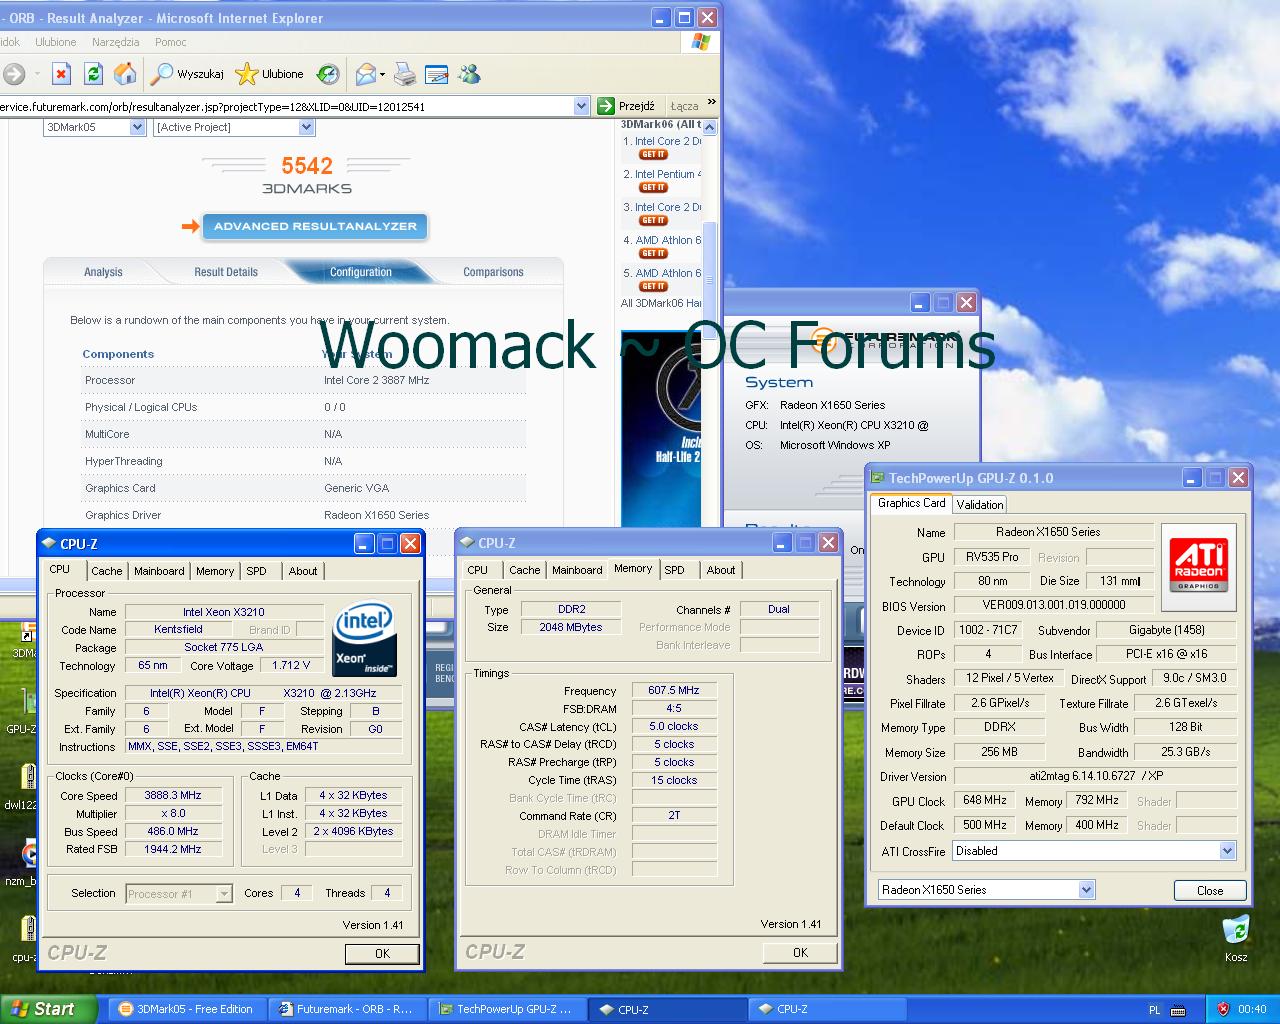
Task: Expand IE toolbar overflow chevron
Action: click(711, 102)
